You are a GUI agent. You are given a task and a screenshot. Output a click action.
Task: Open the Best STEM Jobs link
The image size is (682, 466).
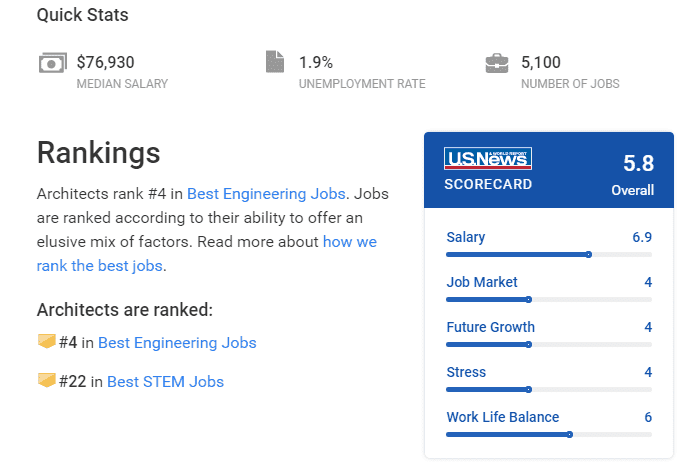tap(165, 382)
